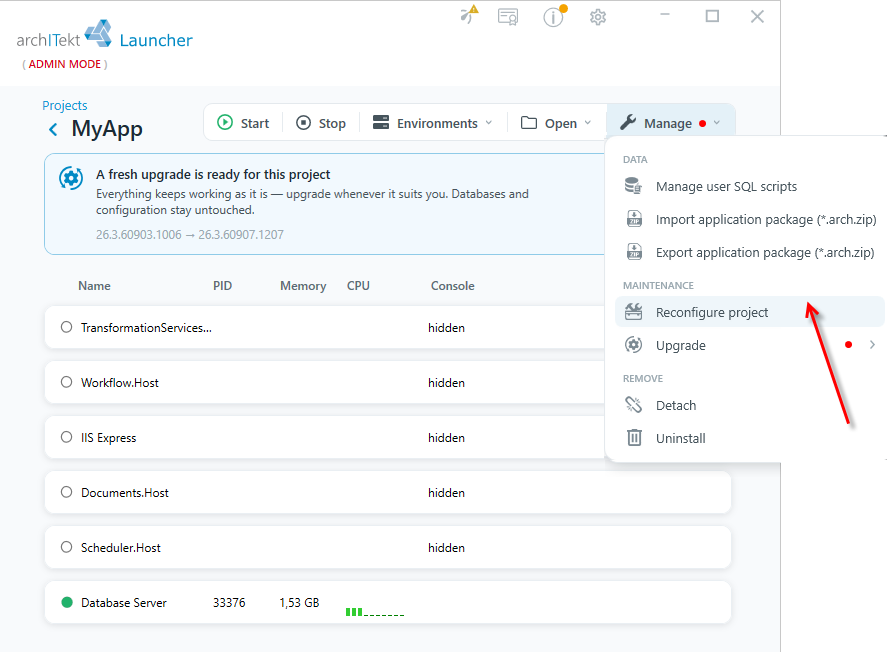Click the Stop button label
Viewport: 887px width, 652px height.
[x=332, y=123]
